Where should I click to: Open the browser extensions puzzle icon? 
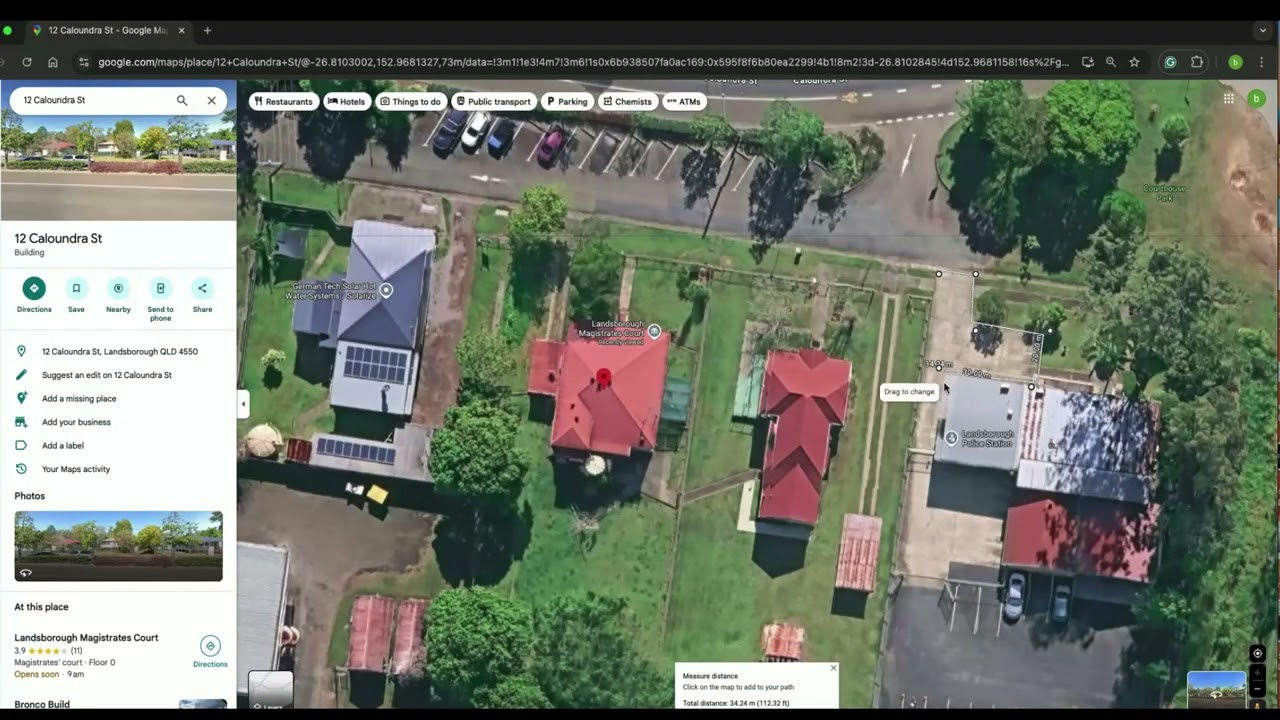tap(1196, 62)
